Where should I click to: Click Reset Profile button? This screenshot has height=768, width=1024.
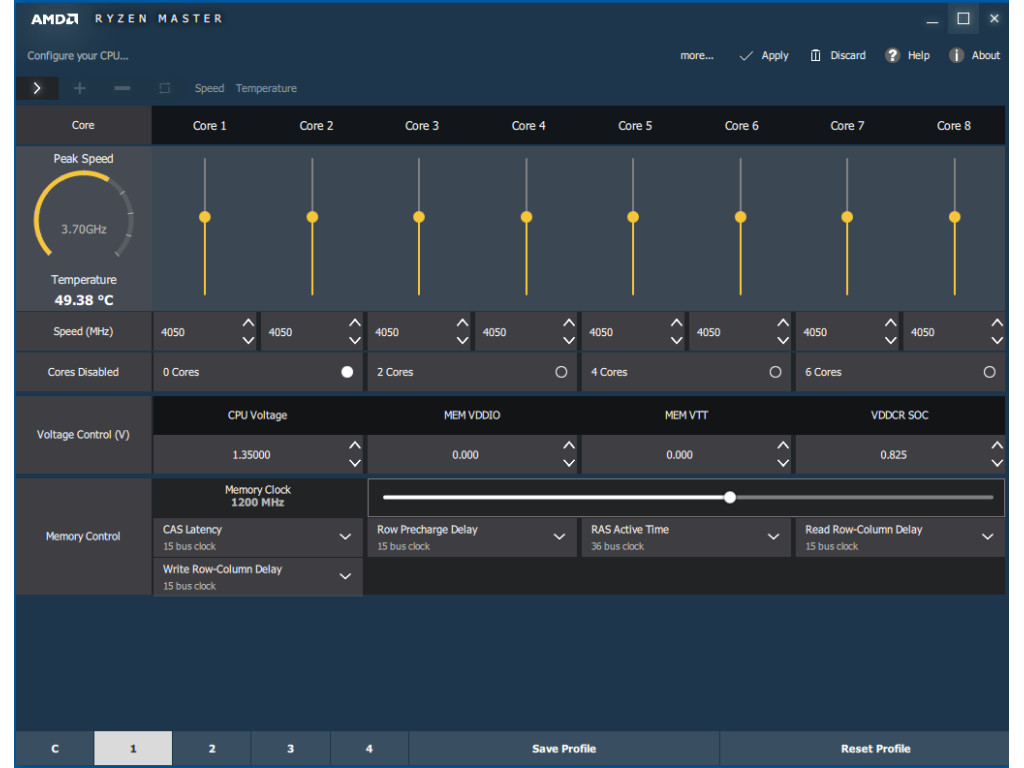(x=875, y=748)
